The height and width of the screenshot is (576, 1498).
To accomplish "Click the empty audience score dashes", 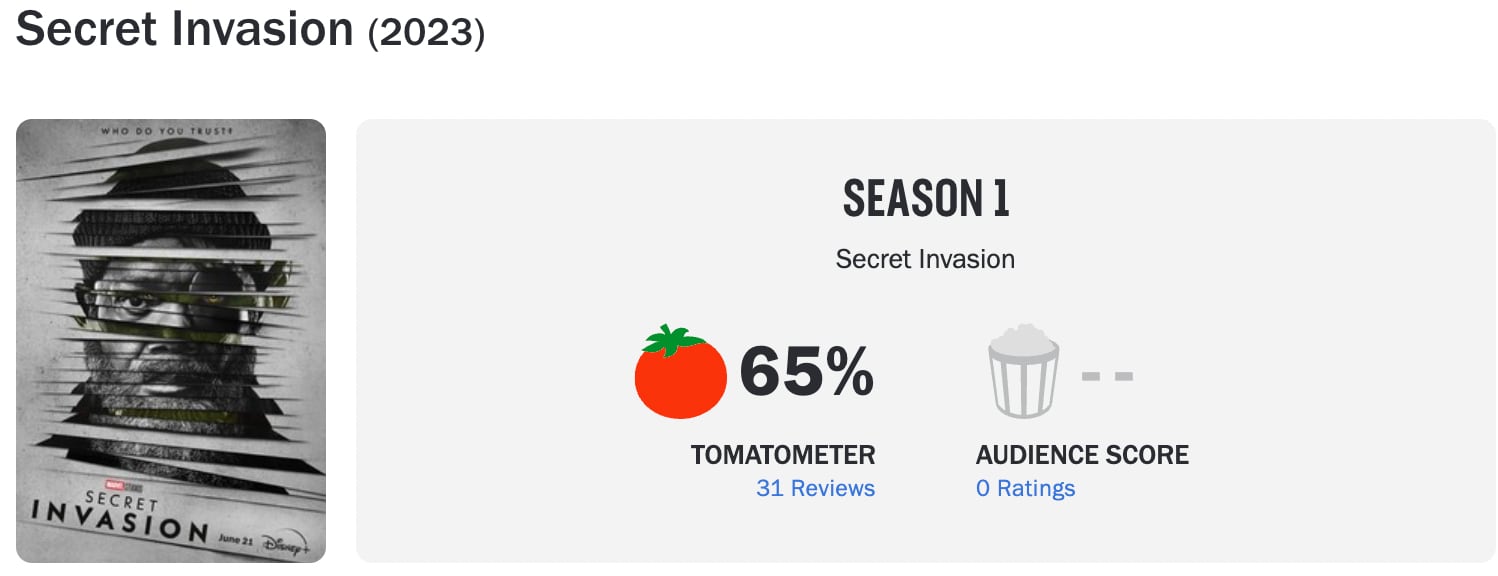I will pos(1107,376).
